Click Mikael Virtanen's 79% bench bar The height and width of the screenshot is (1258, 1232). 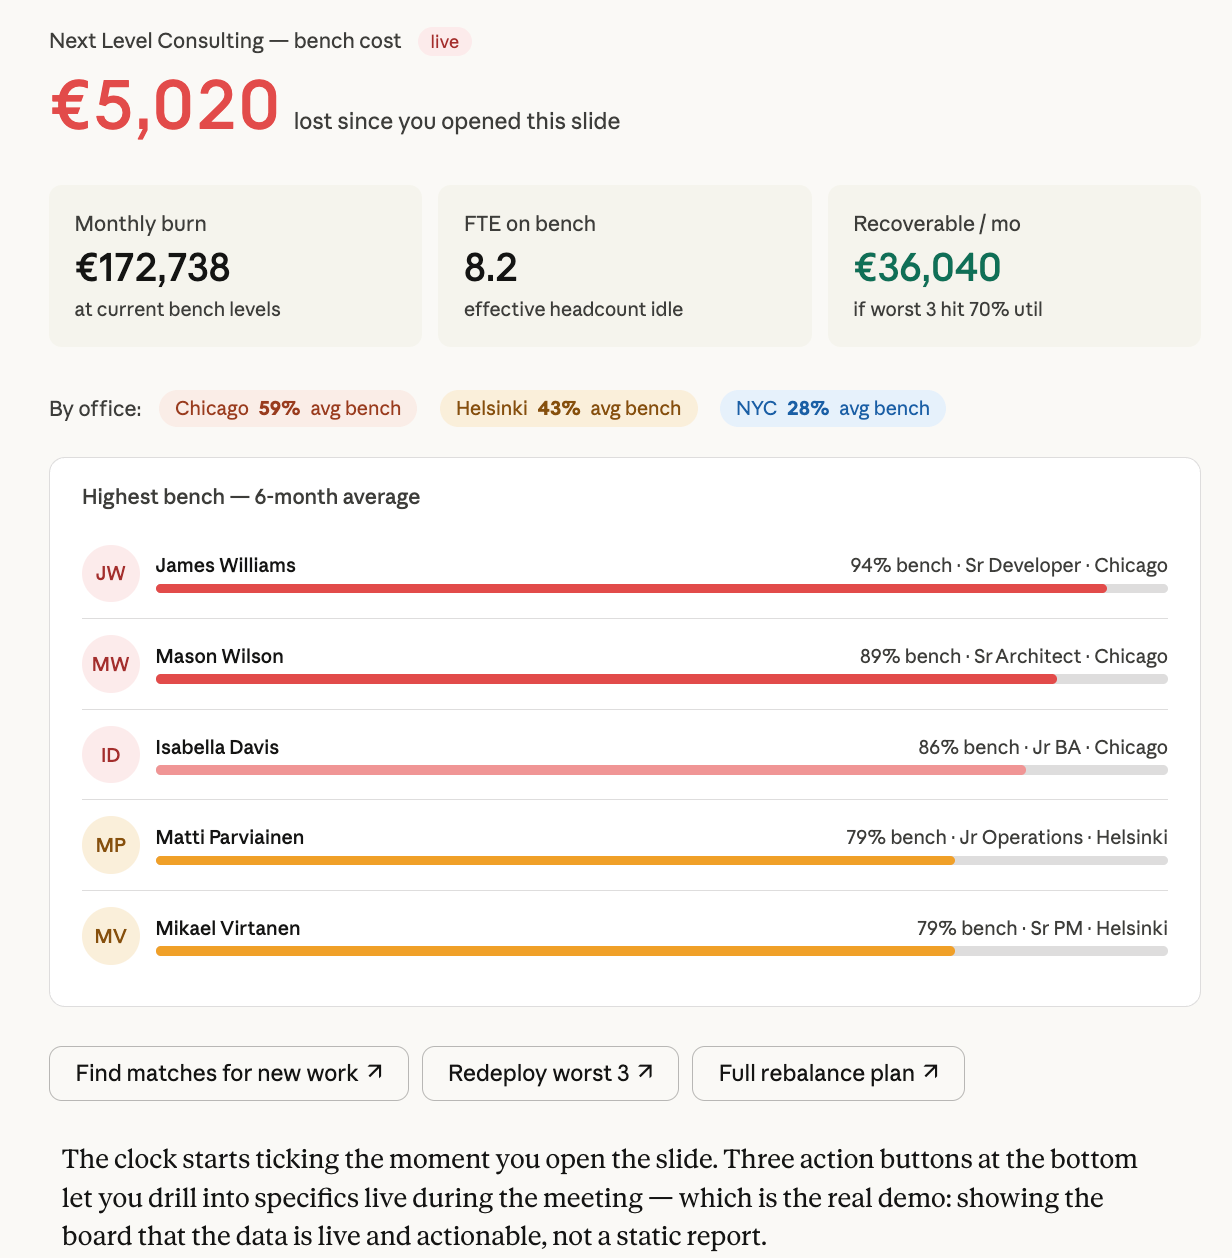[662, 951]
